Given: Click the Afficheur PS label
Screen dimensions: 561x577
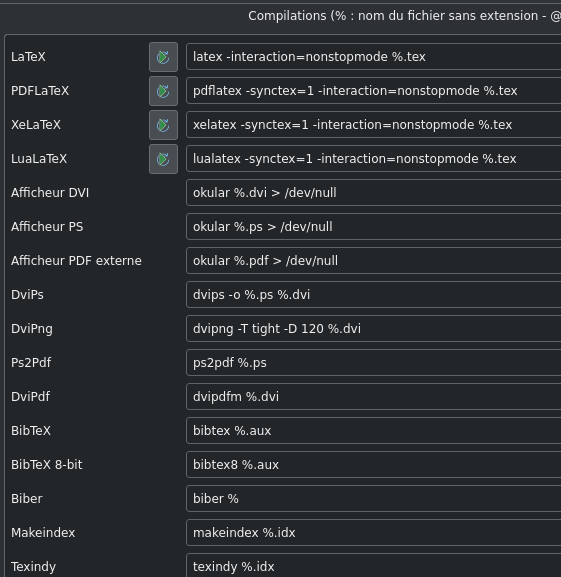Looking at the screenshot, I should click(47, 227).
